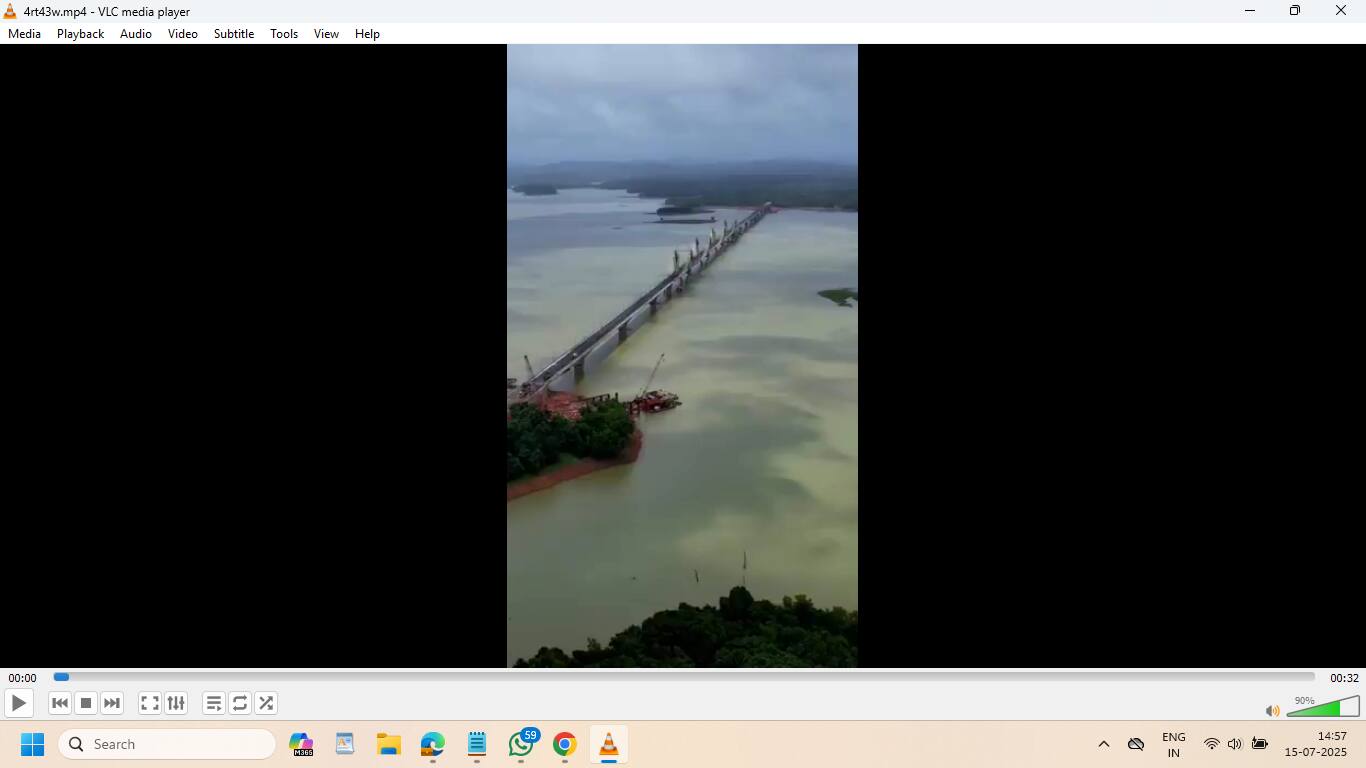Skip to previous media track
Viewport: 1366px width, 768px height.
(60, 703)
